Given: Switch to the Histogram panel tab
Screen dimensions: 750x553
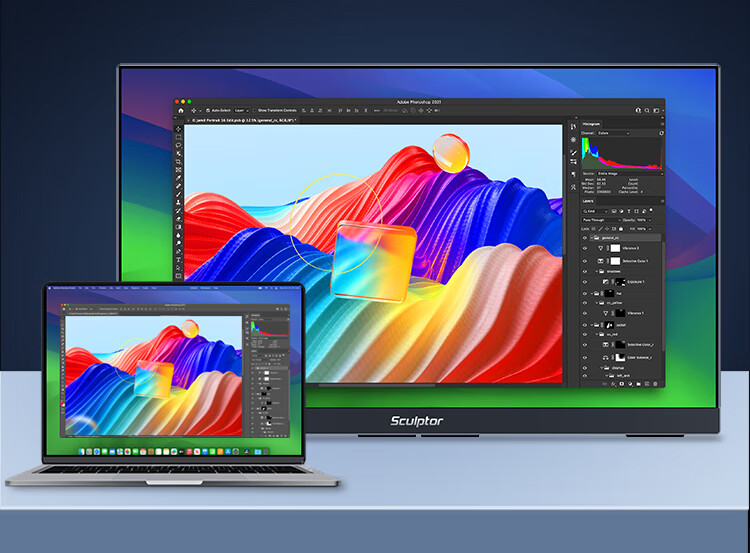Looking at the screenshot, I should [x=592, y=124].
